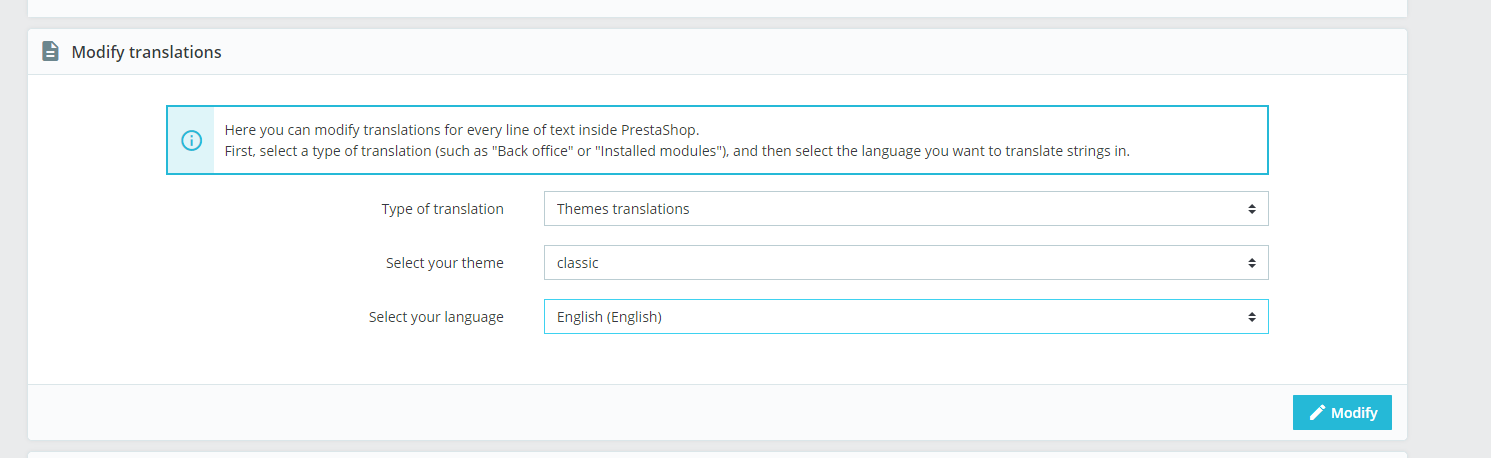
Task: Click the info circle icon in the notice
Action: [191, 141]
